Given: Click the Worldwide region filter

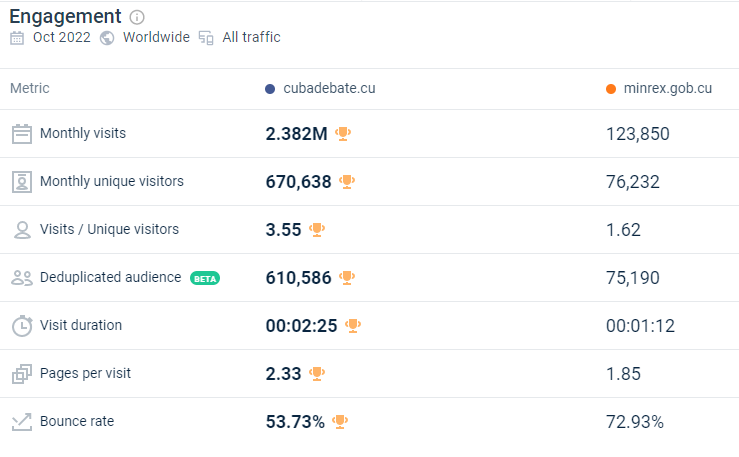Looking at the screenshot, I should click(156, 38).
